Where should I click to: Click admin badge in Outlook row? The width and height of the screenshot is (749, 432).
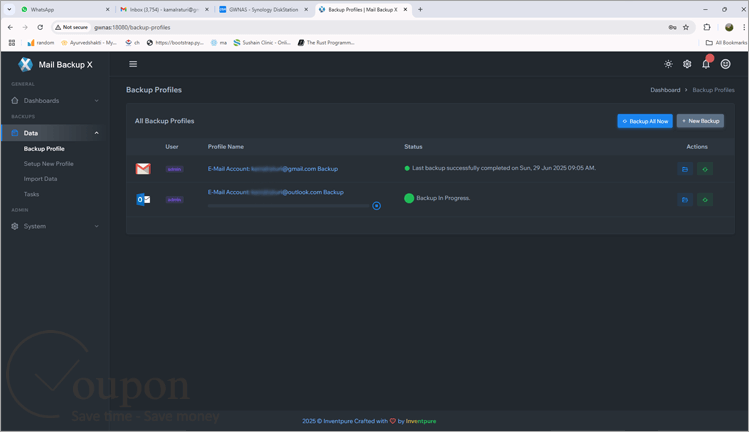[x=174, y=200]
